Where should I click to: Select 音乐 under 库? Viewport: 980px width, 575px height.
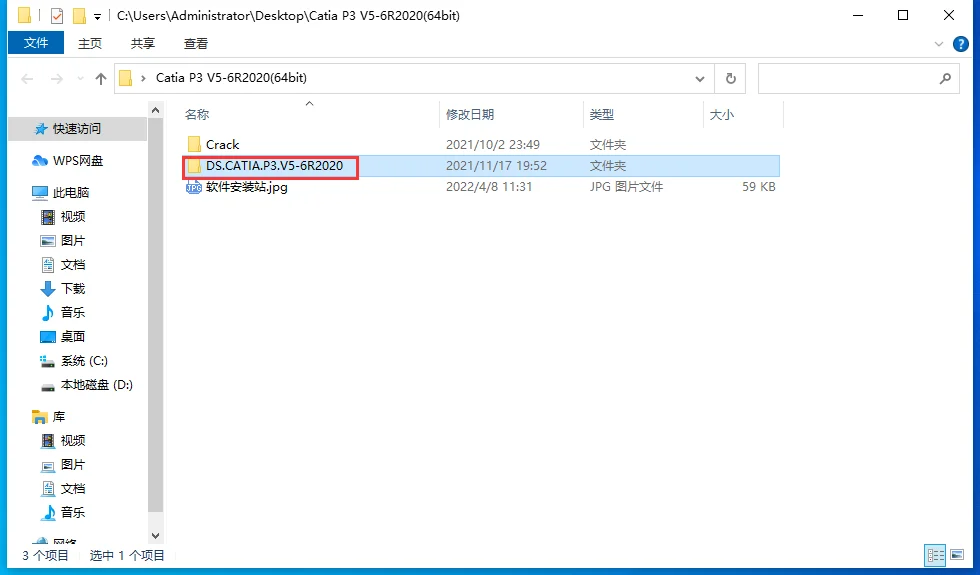(x=72, y=512)
